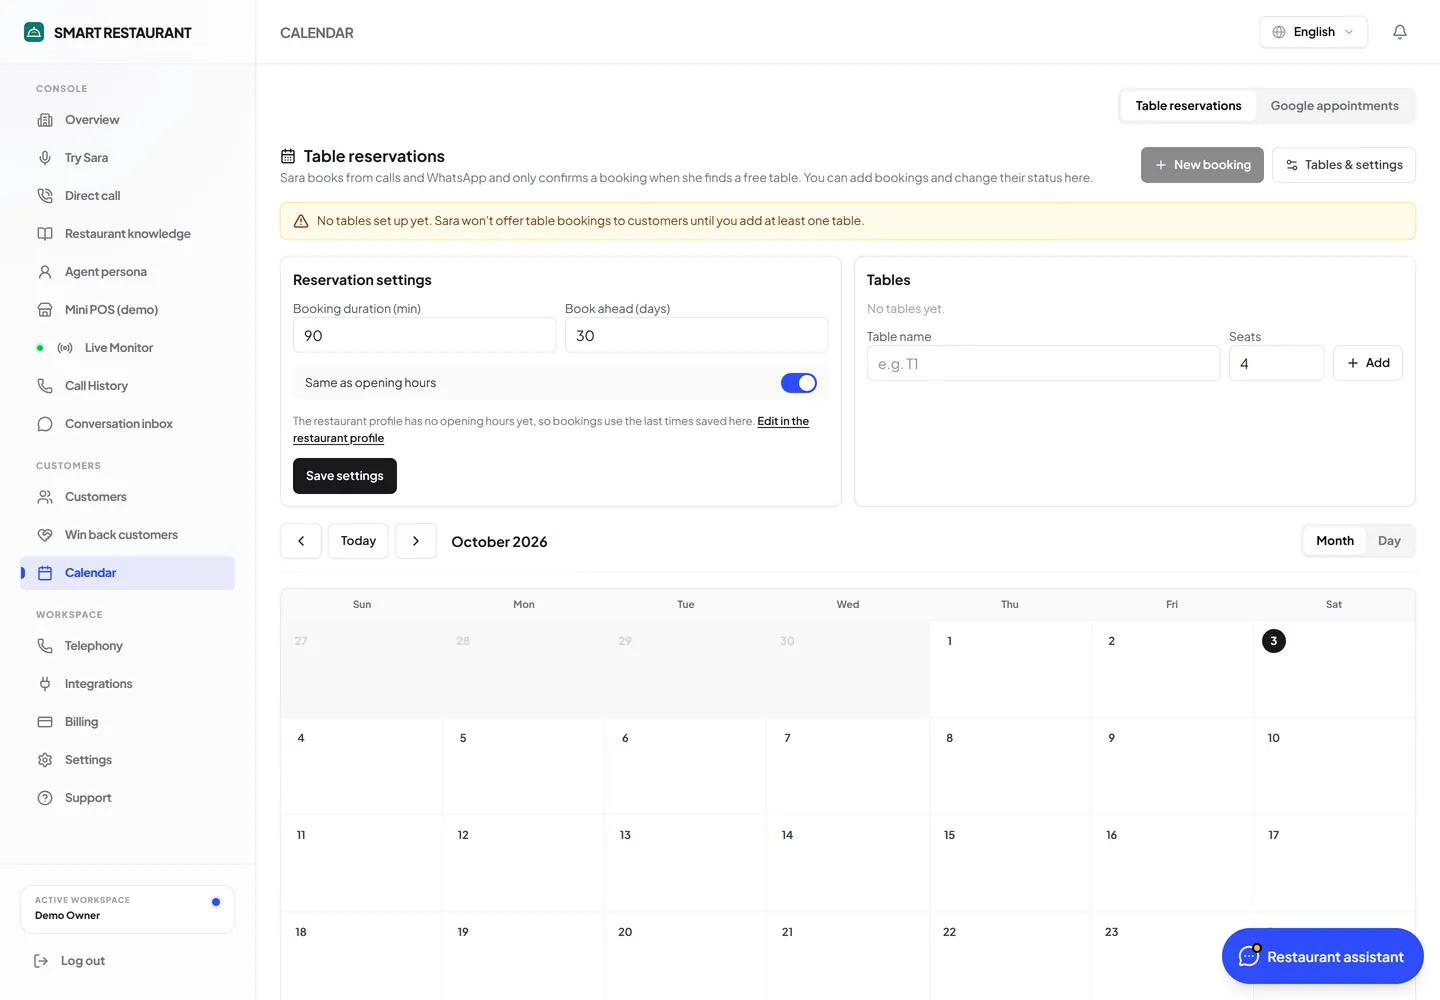Click the Booking duration input field

point(424,335)
